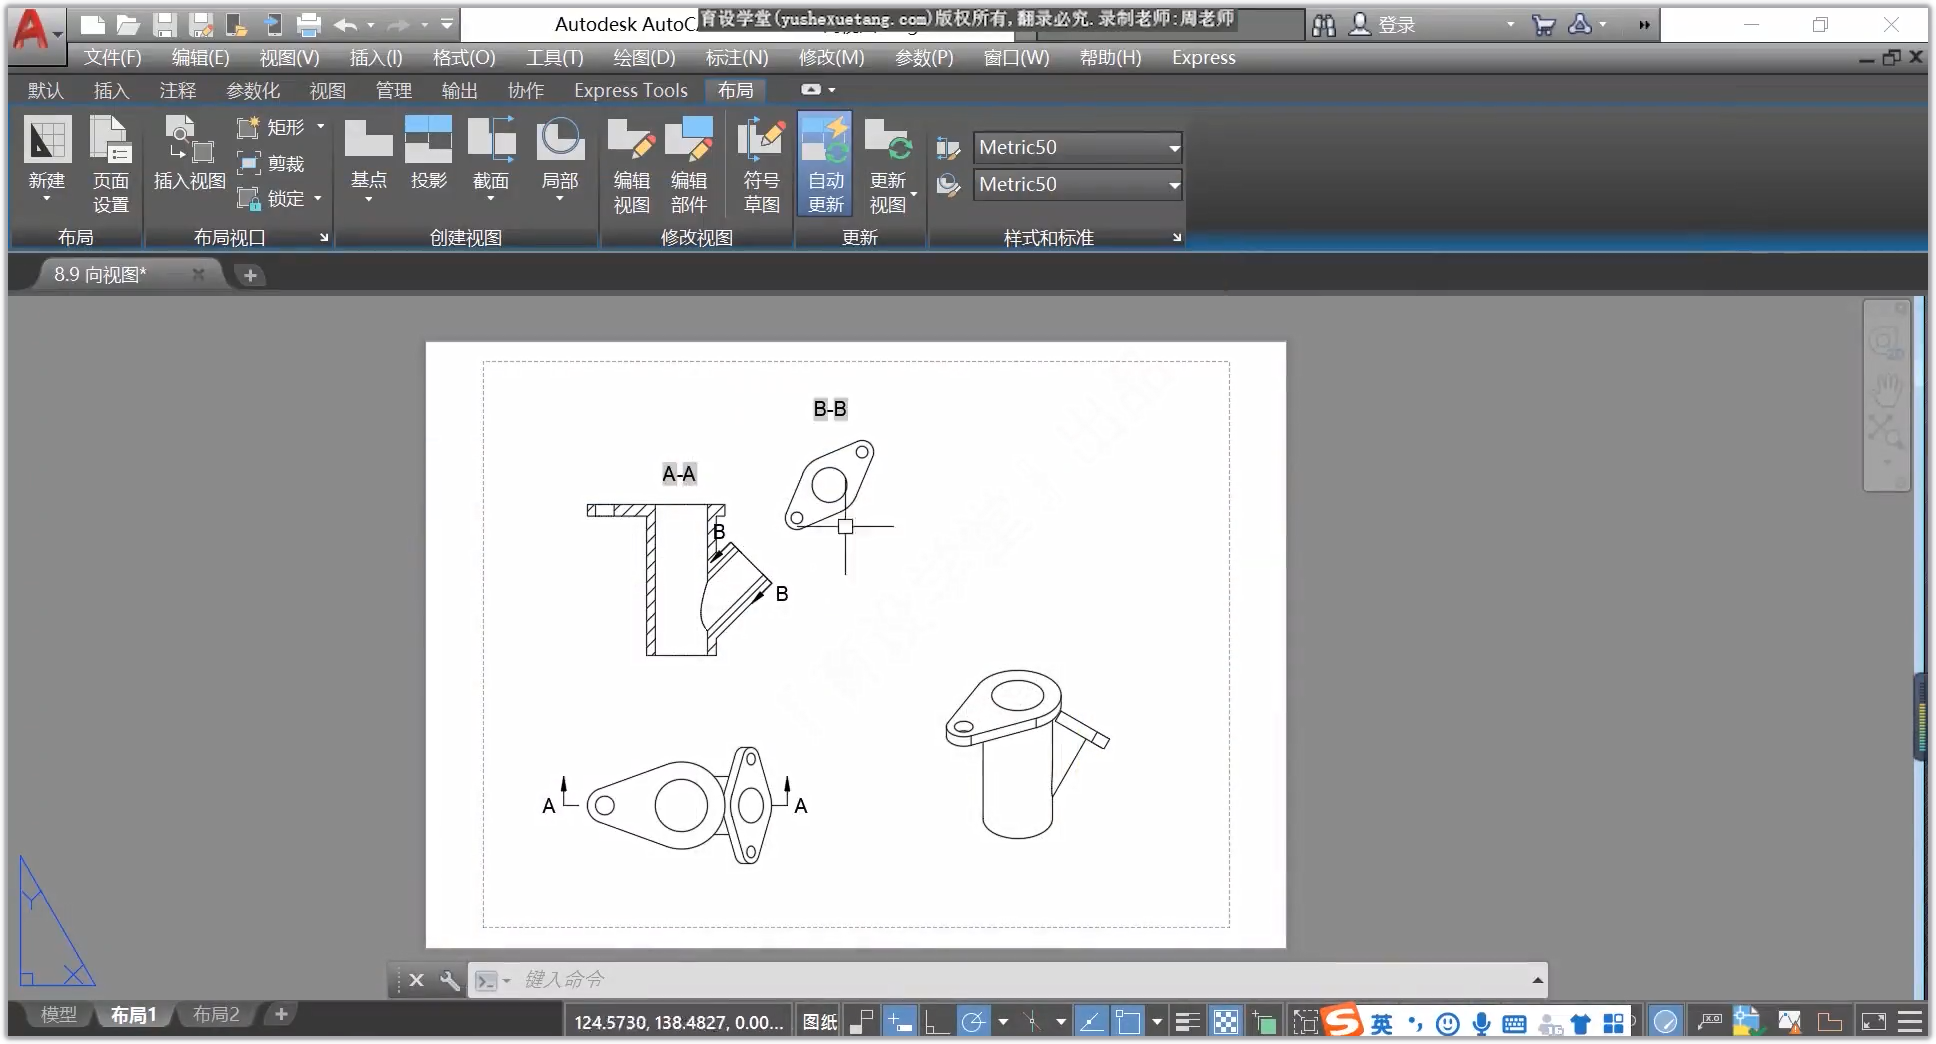
Task: Close the command line with X button
Action: [417, 980]
